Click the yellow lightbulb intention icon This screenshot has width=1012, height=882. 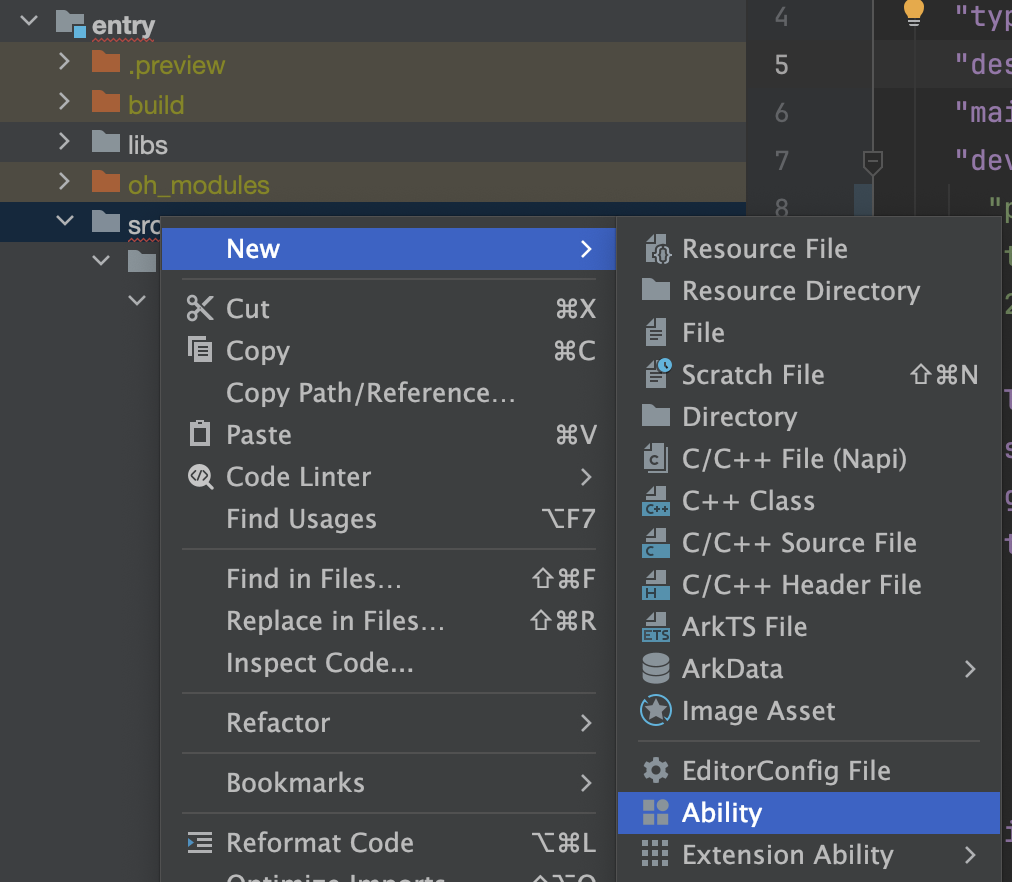click(x=914, y=13)
